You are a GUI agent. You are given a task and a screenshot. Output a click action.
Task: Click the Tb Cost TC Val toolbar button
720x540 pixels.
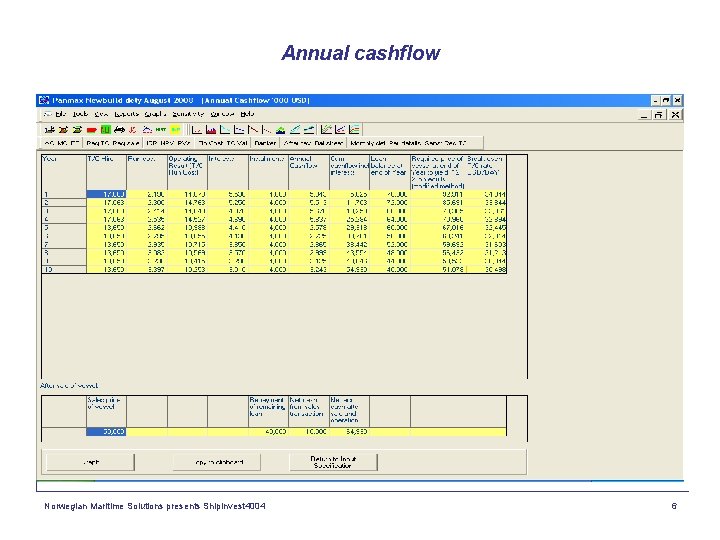coord(223,143)
